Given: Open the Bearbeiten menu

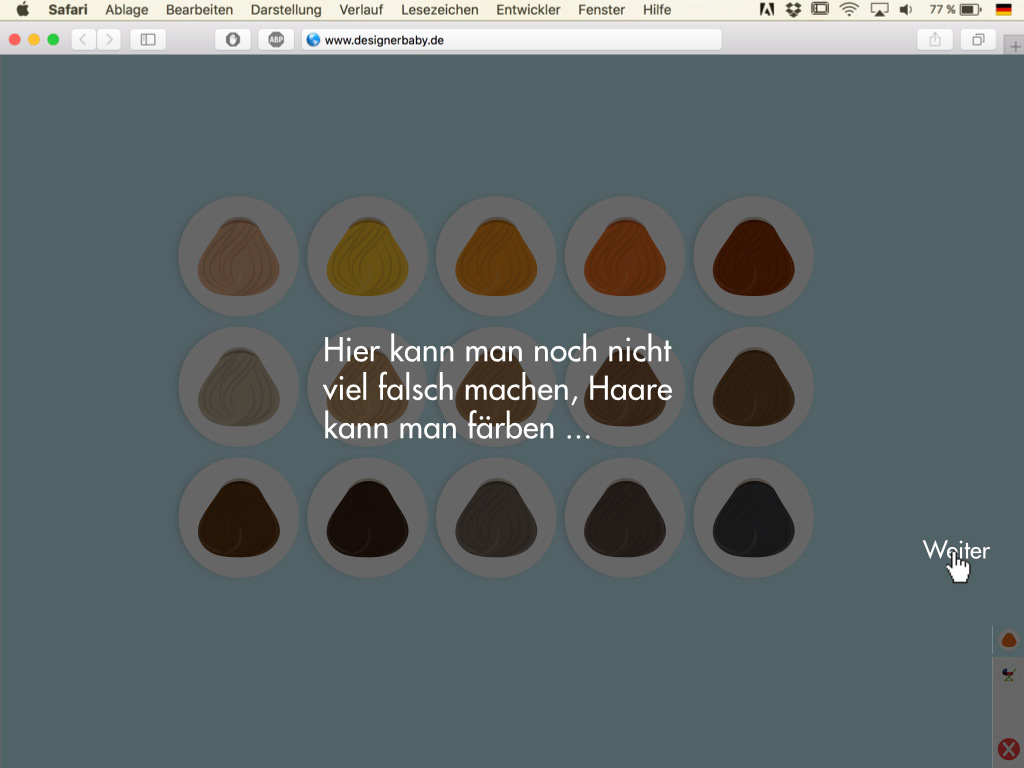Looking at the screenshot, I should pyautogui.click(x=199, y=10).
